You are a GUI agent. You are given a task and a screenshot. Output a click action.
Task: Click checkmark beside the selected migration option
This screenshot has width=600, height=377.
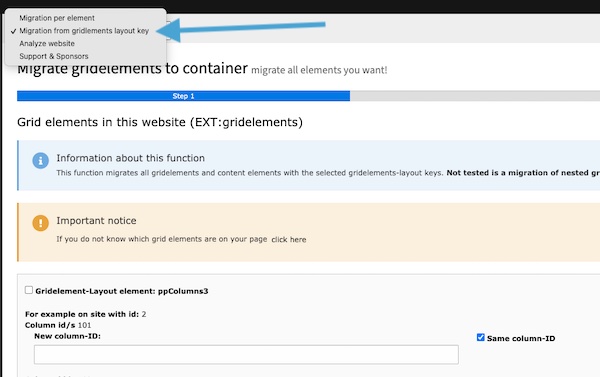point(13,31)
